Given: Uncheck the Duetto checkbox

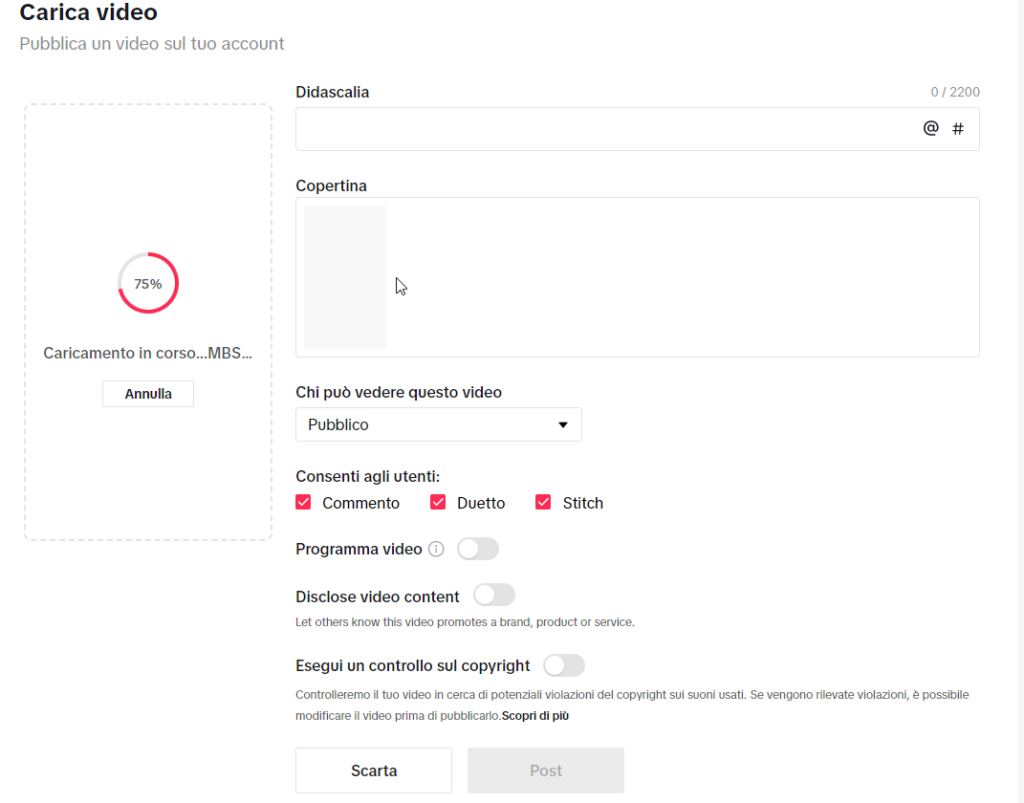Looking at the screenshot, I should [x=438, y=502].
